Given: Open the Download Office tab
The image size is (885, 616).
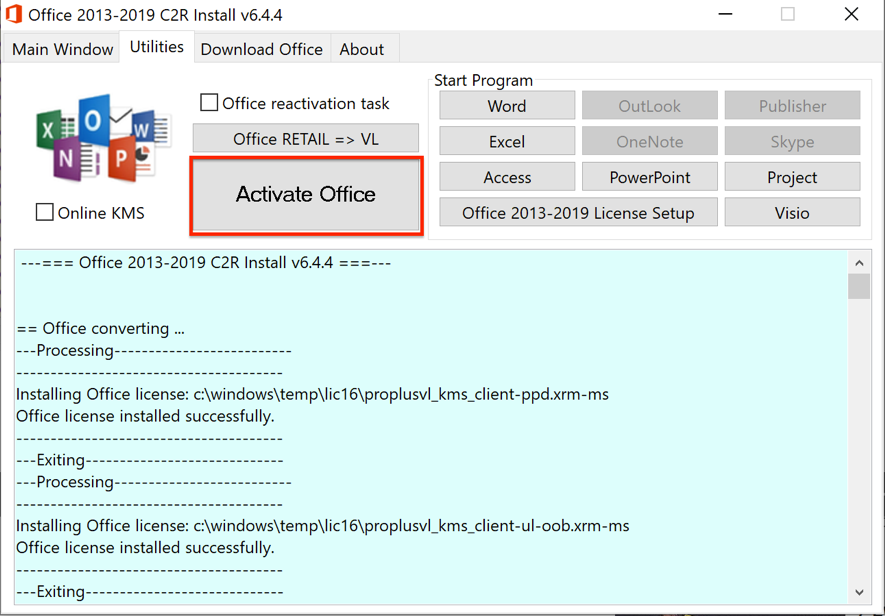Looking at the screenshot, I should pyautogui.click(x=262, y=49).
